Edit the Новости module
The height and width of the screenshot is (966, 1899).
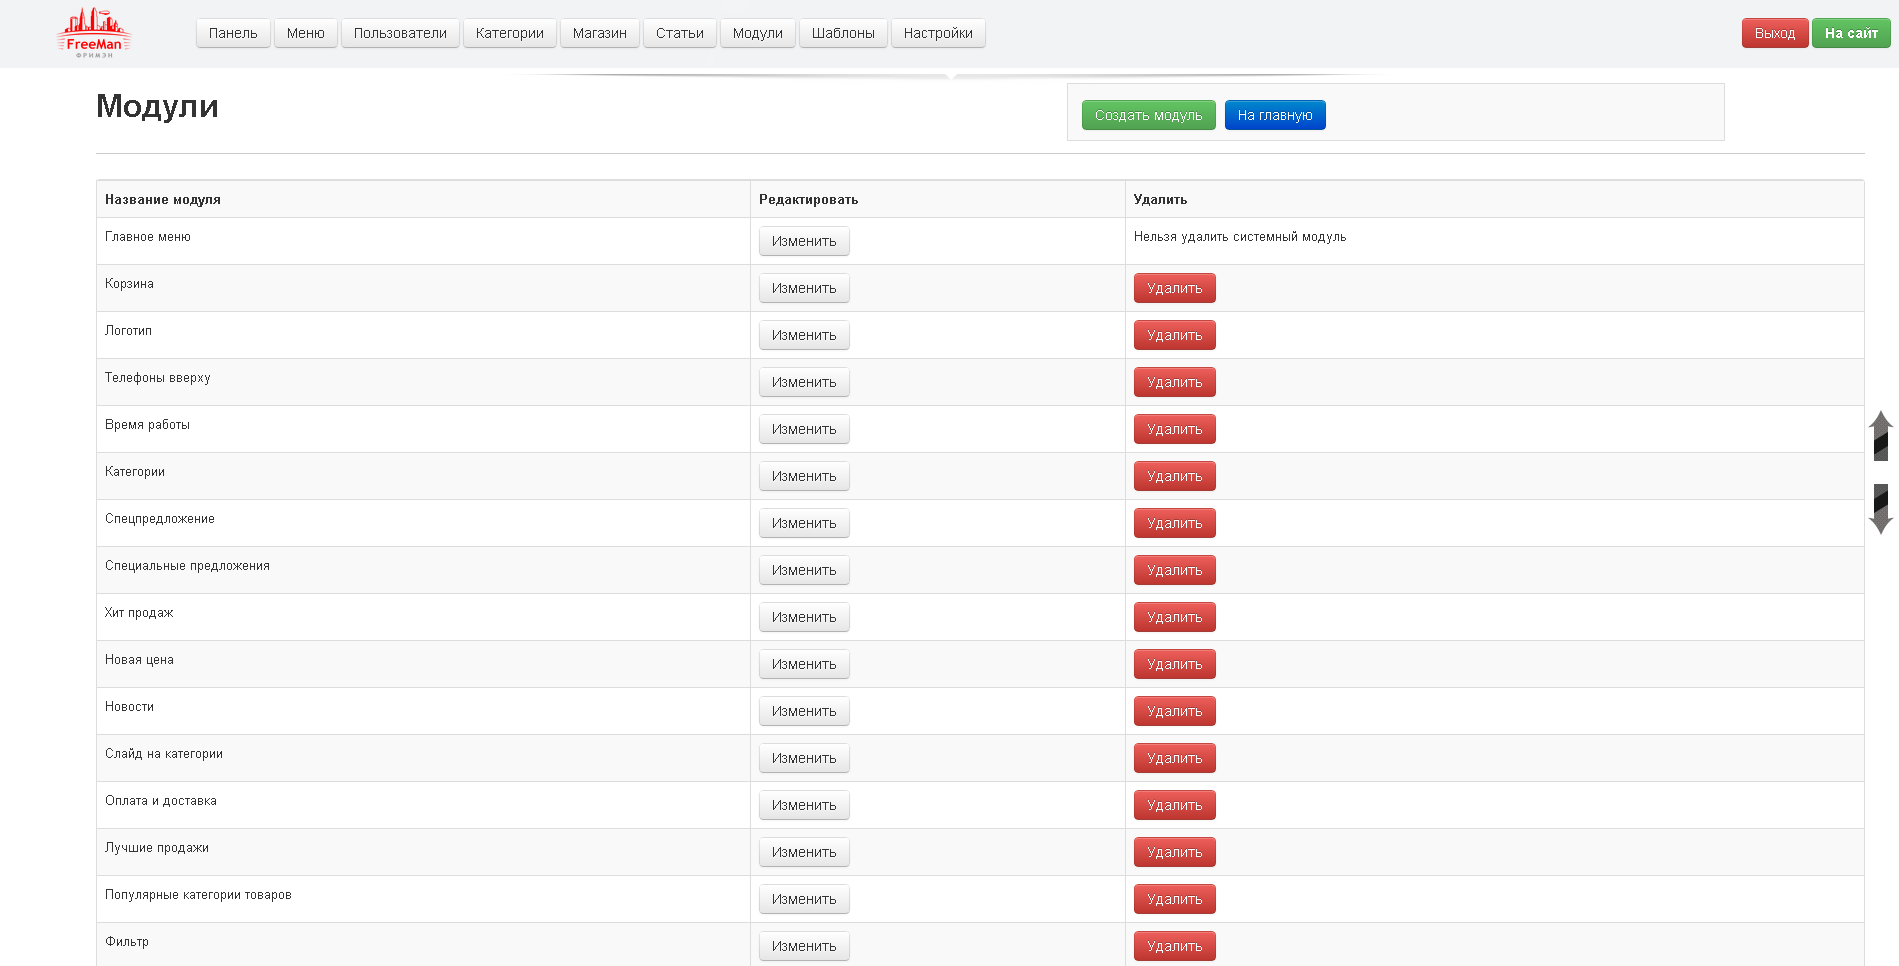pyautogui.click(x=803, y=711)
